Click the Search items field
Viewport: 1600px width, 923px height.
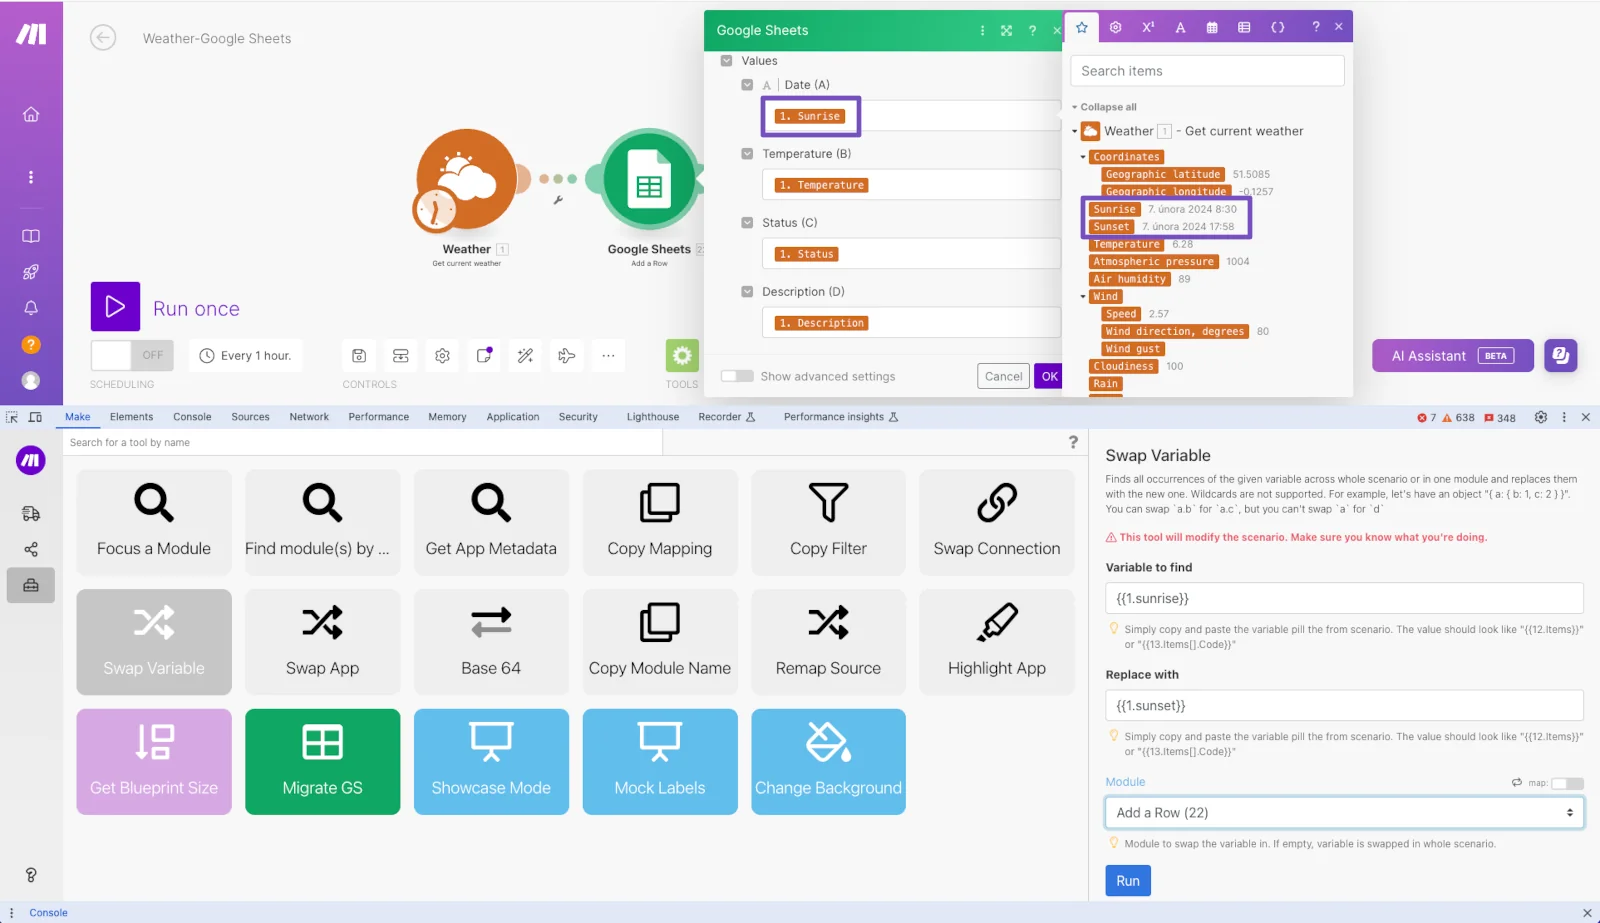(x=1207, y=71)
